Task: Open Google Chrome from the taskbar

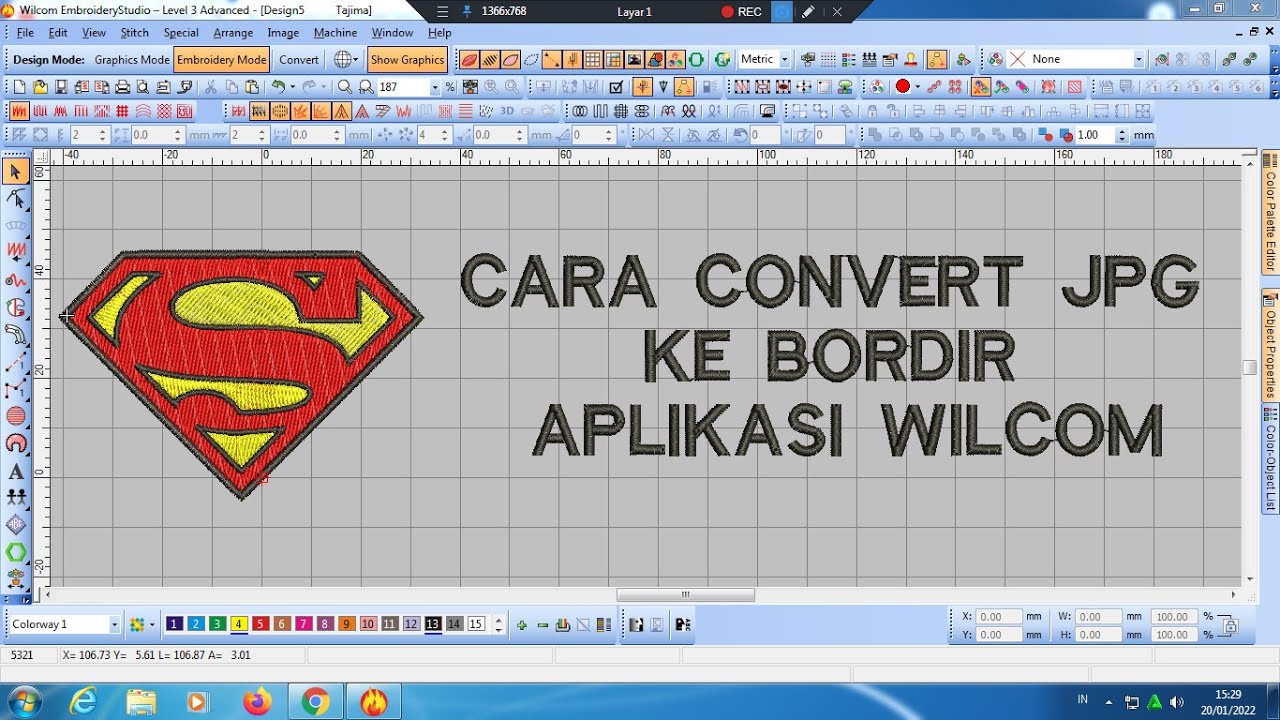Action: [x=315, y=702]
